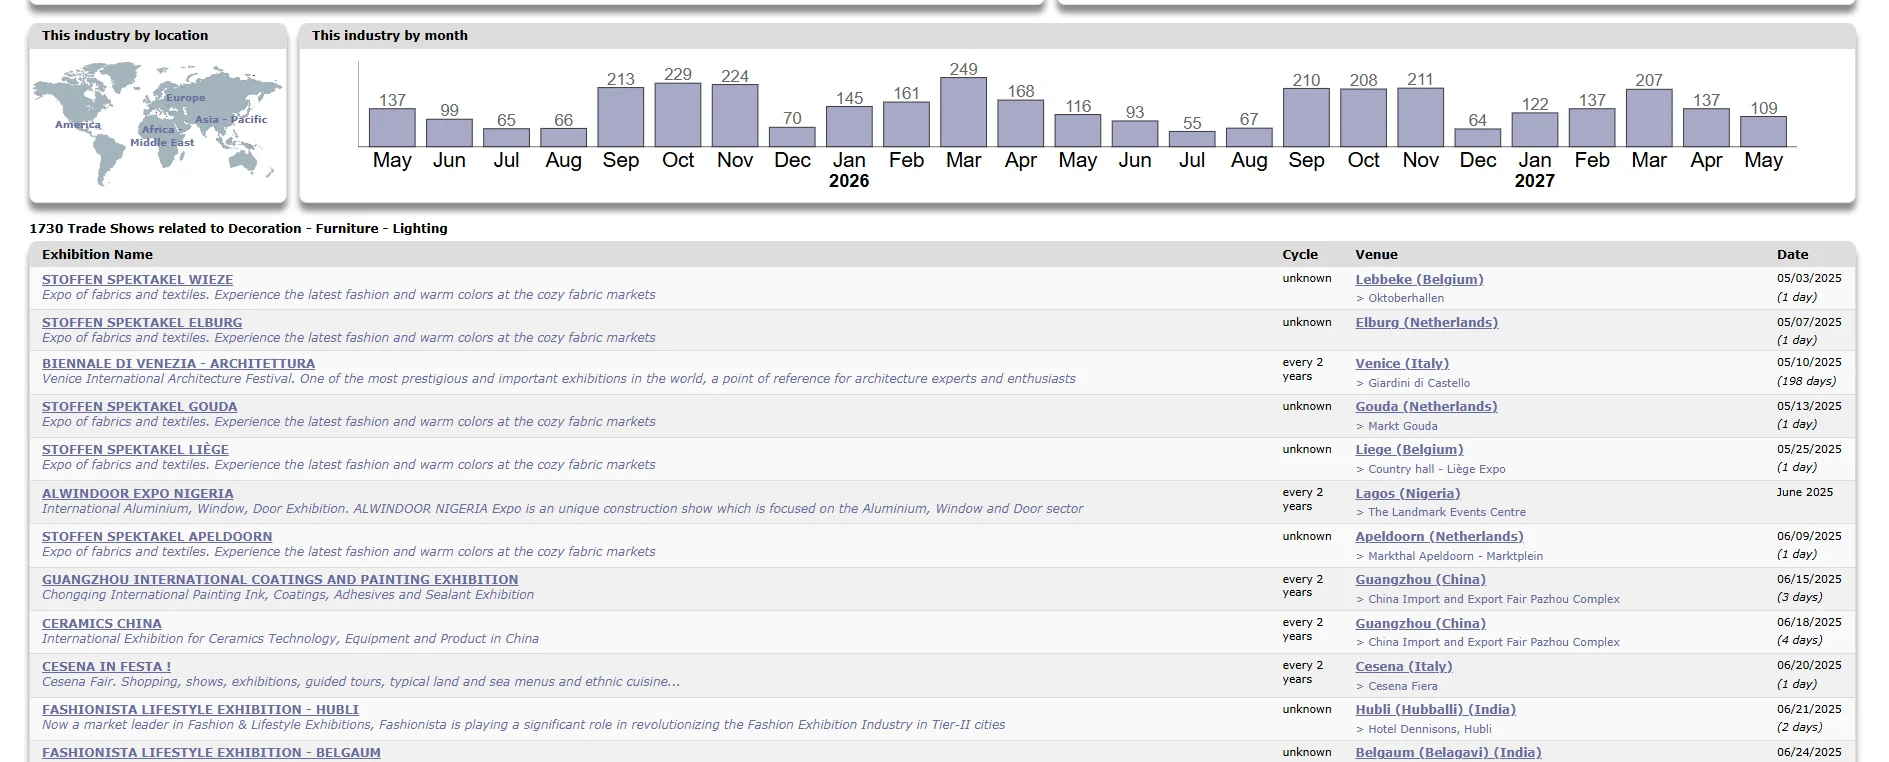Click the 'Giardini di Castello' venue text
Screen dimensions: 1889x762
pos(1419,383)
